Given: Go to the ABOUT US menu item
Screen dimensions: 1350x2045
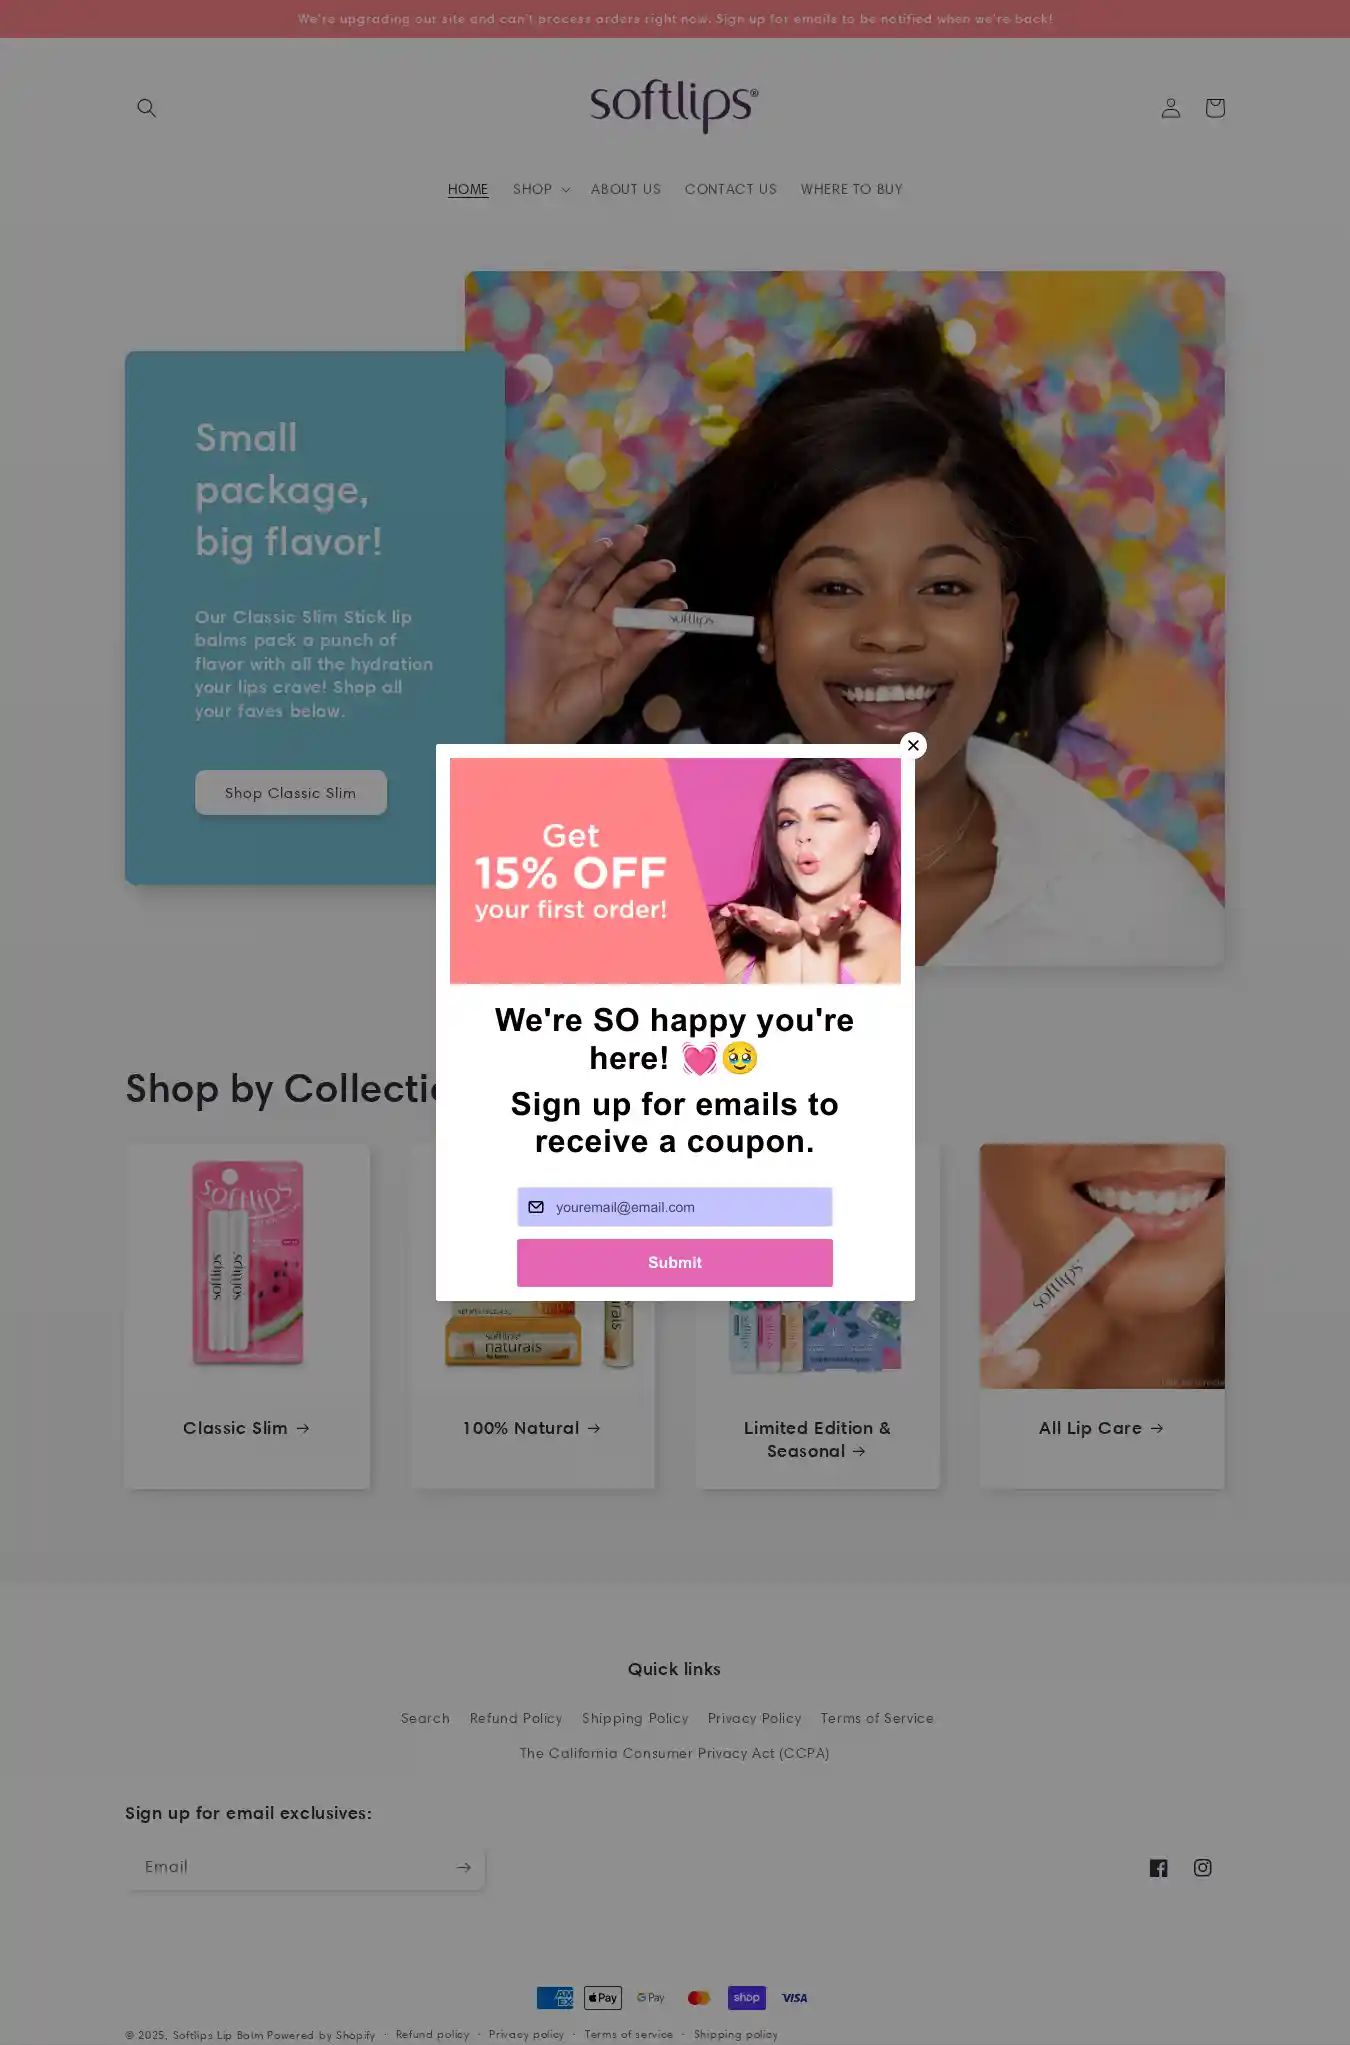Looking at the screenshot, I should (x=626, y=189).
